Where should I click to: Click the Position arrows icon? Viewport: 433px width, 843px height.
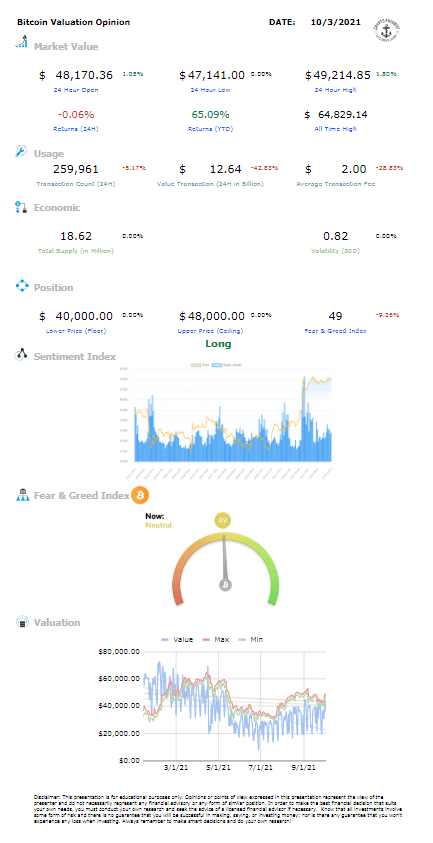(22, 285)
